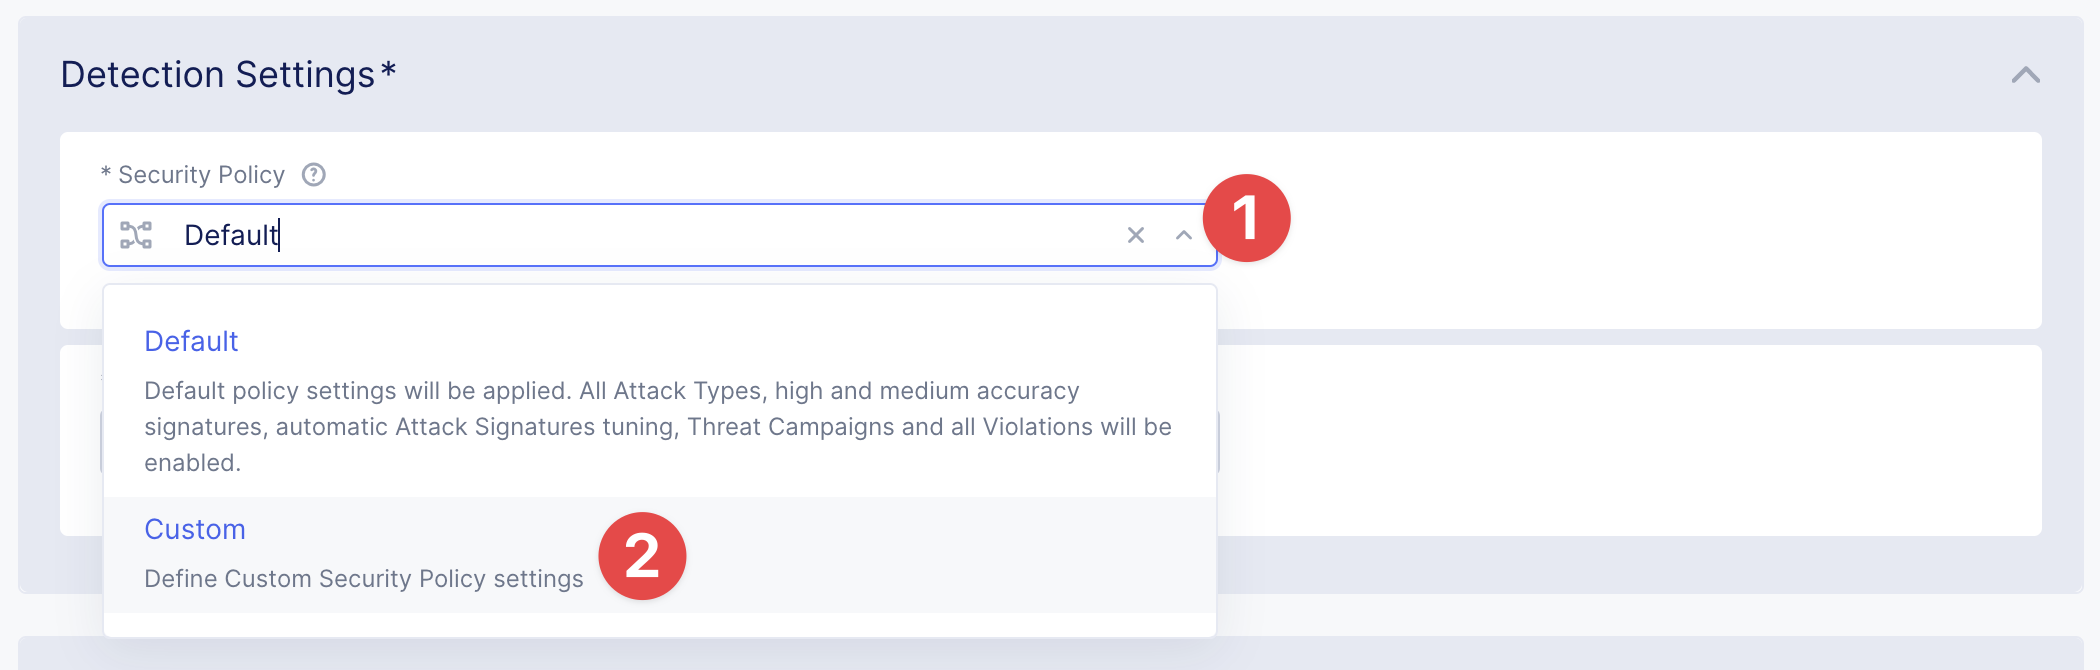
Task: Click the red number 1 annotation badge
Action: [1246, 218]
